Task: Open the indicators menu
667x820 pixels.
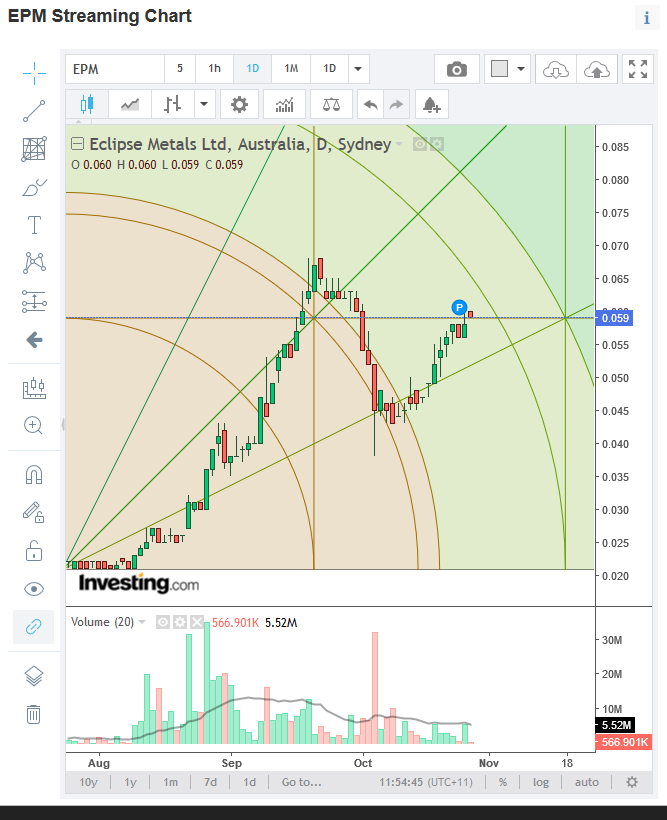Action: tap(285, 104)
